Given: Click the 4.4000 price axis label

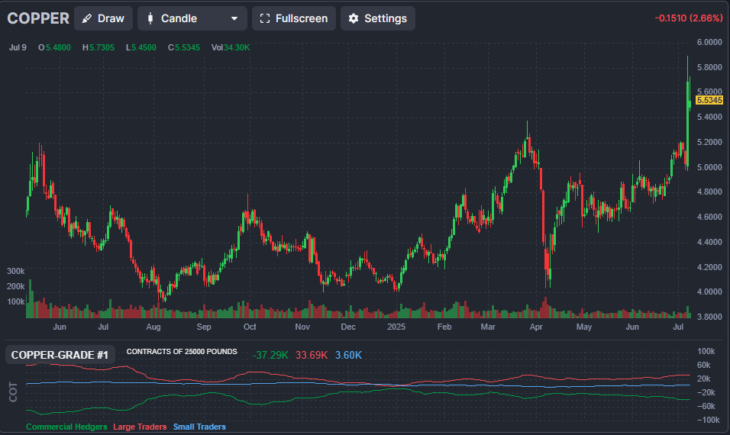Looking at the screenshot, I should [710, 242].
